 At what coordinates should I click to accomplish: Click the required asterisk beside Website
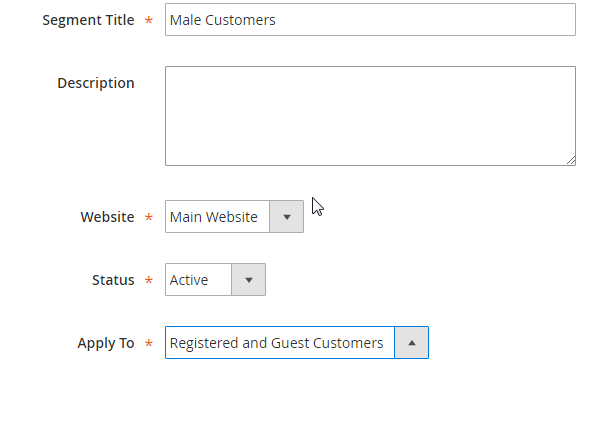(x=149, y=218)
